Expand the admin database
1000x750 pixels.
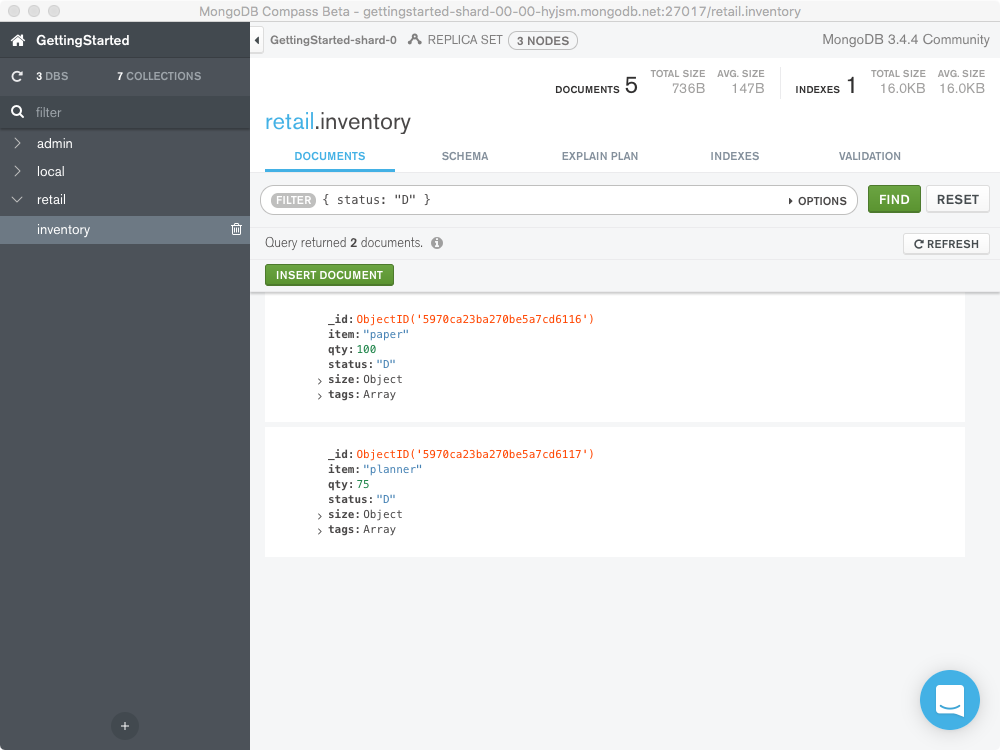pyautogui.click(x=17, y=144)
